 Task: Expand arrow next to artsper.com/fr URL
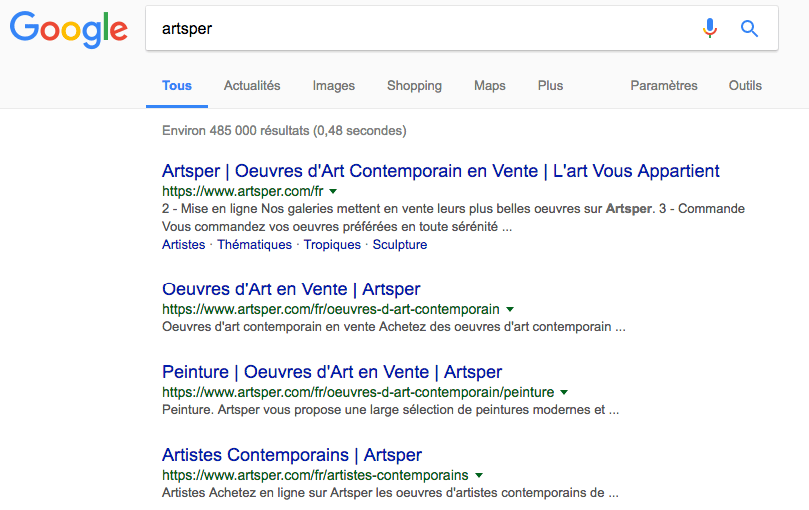pos(333,192)
